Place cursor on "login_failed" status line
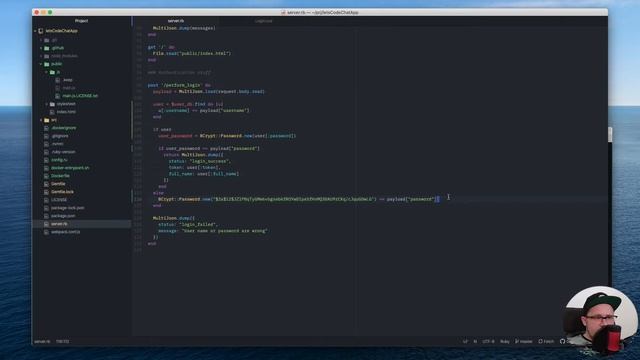 pos(188,224)
